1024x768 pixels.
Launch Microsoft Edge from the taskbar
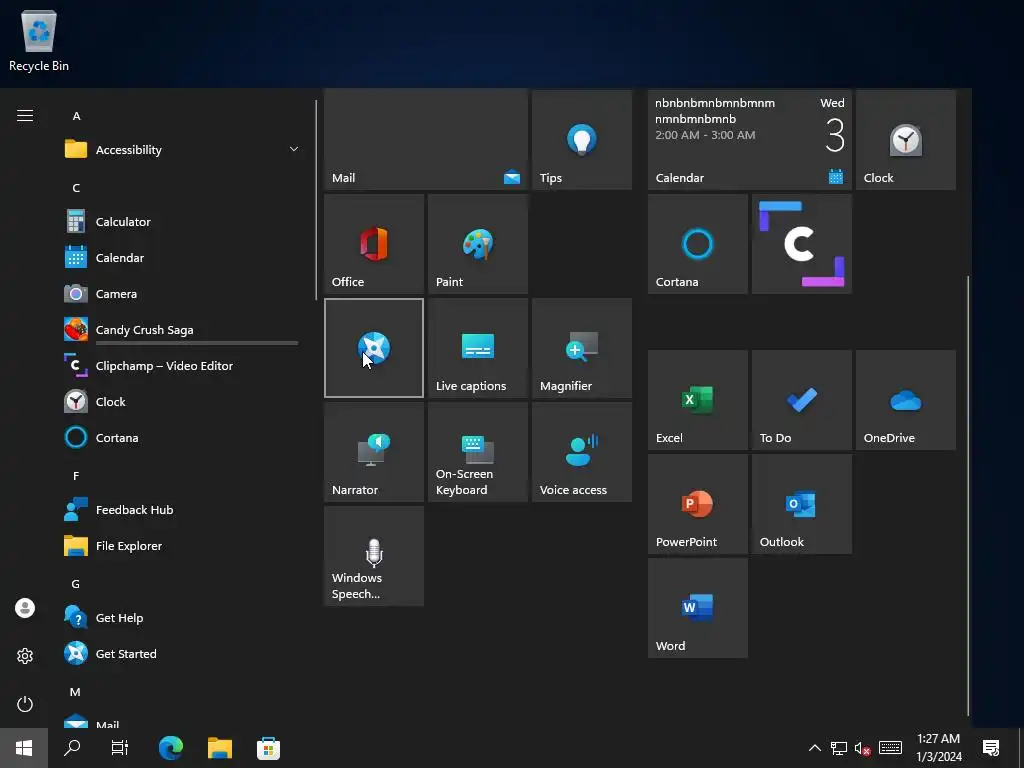click(x=171, y=748)
